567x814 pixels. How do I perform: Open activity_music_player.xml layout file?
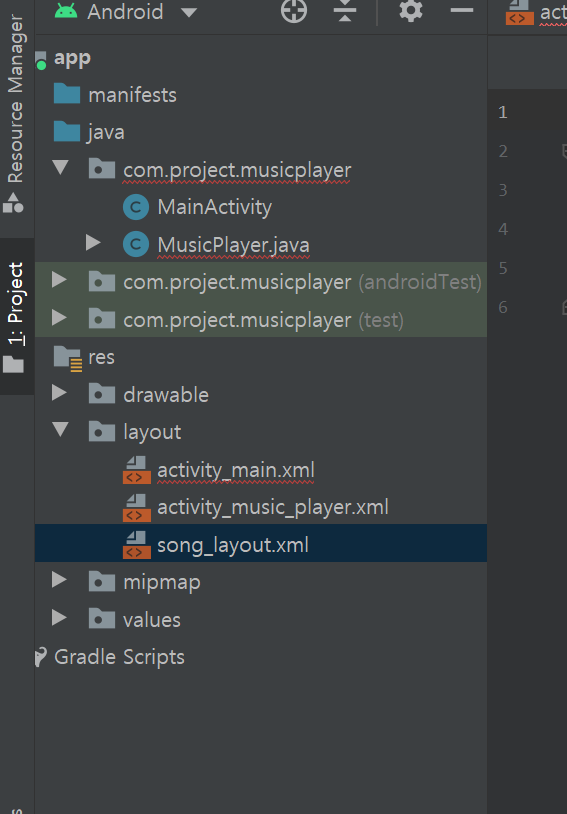[273, 508]
